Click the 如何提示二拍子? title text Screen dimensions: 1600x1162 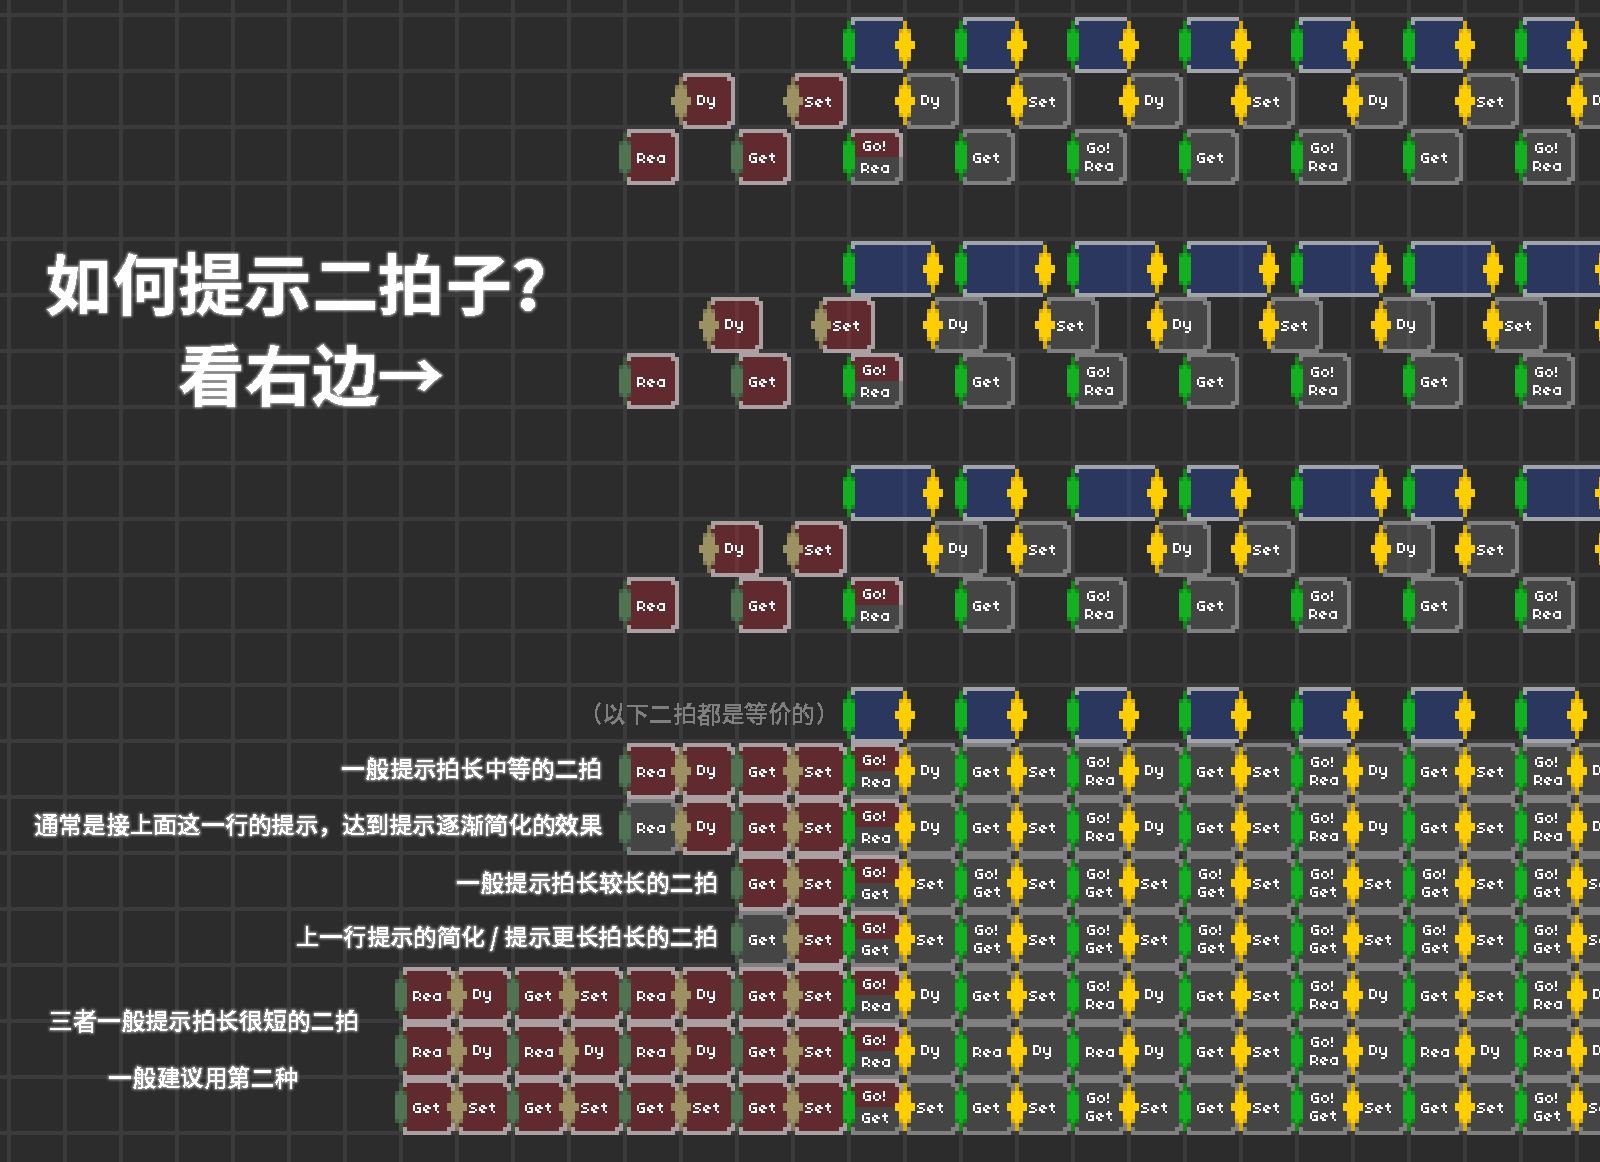point(296,286)
